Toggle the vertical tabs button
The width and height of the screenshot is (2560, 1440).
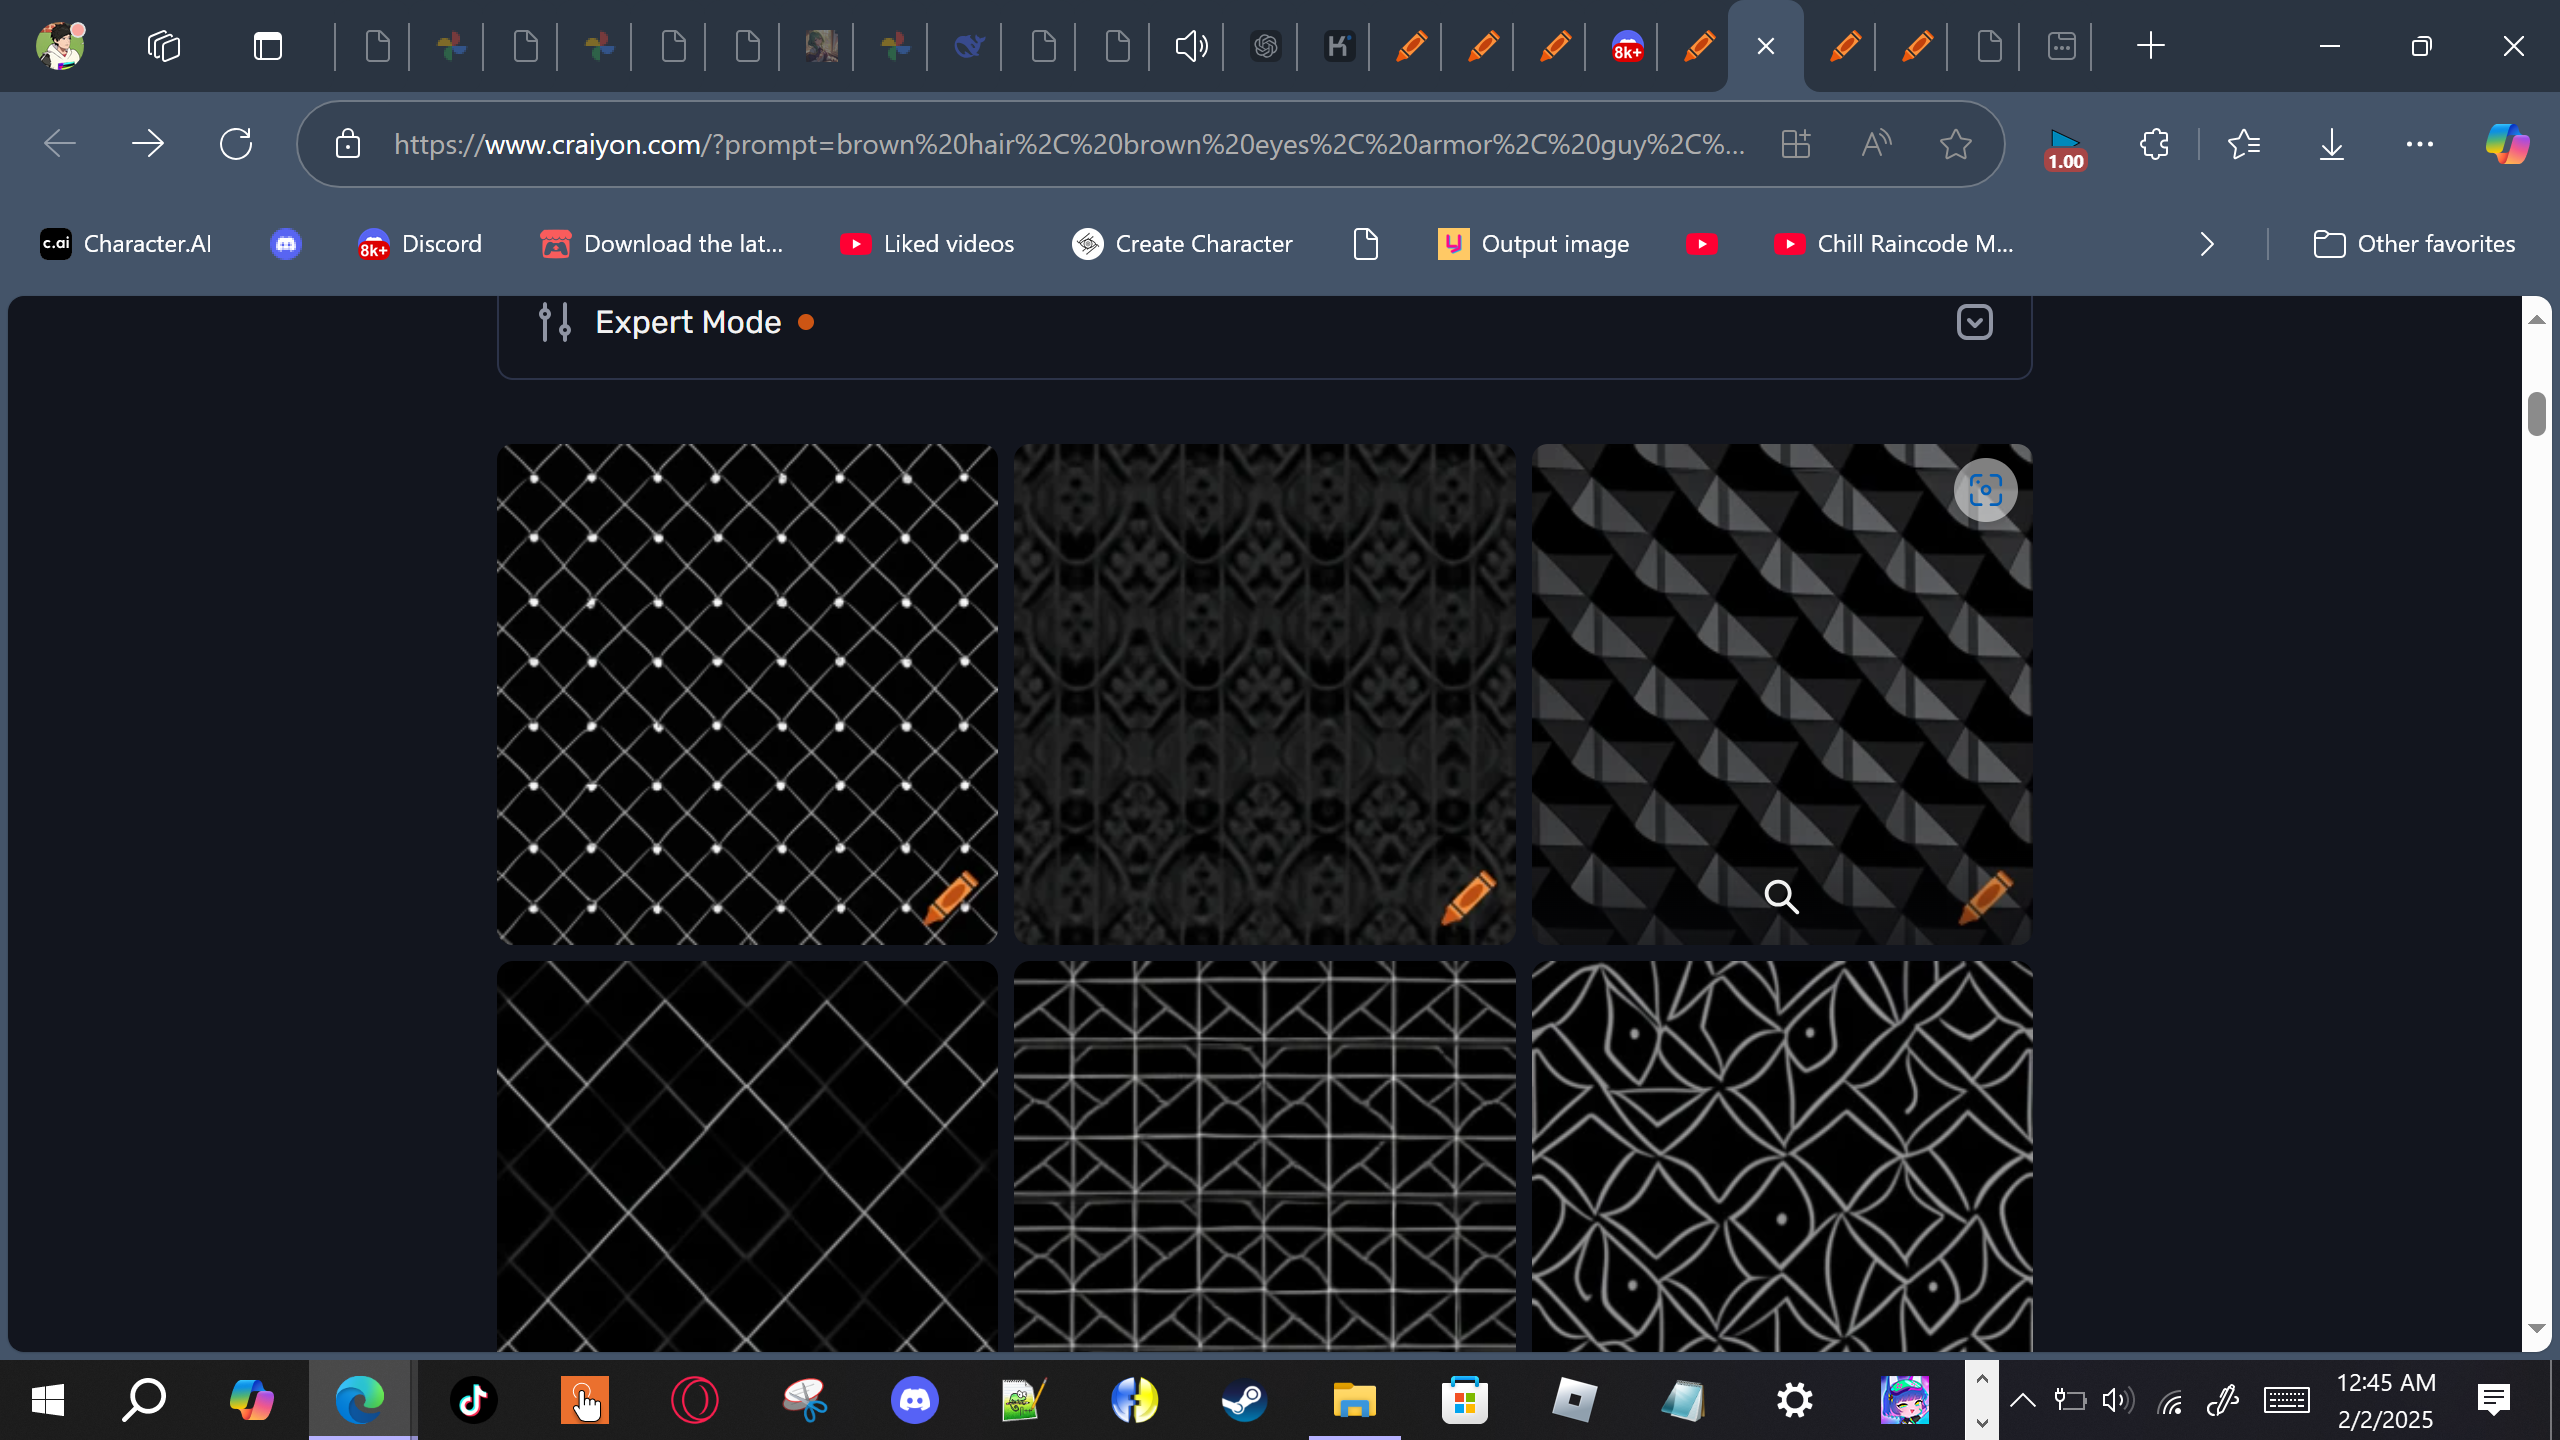(x=268, y=46)
